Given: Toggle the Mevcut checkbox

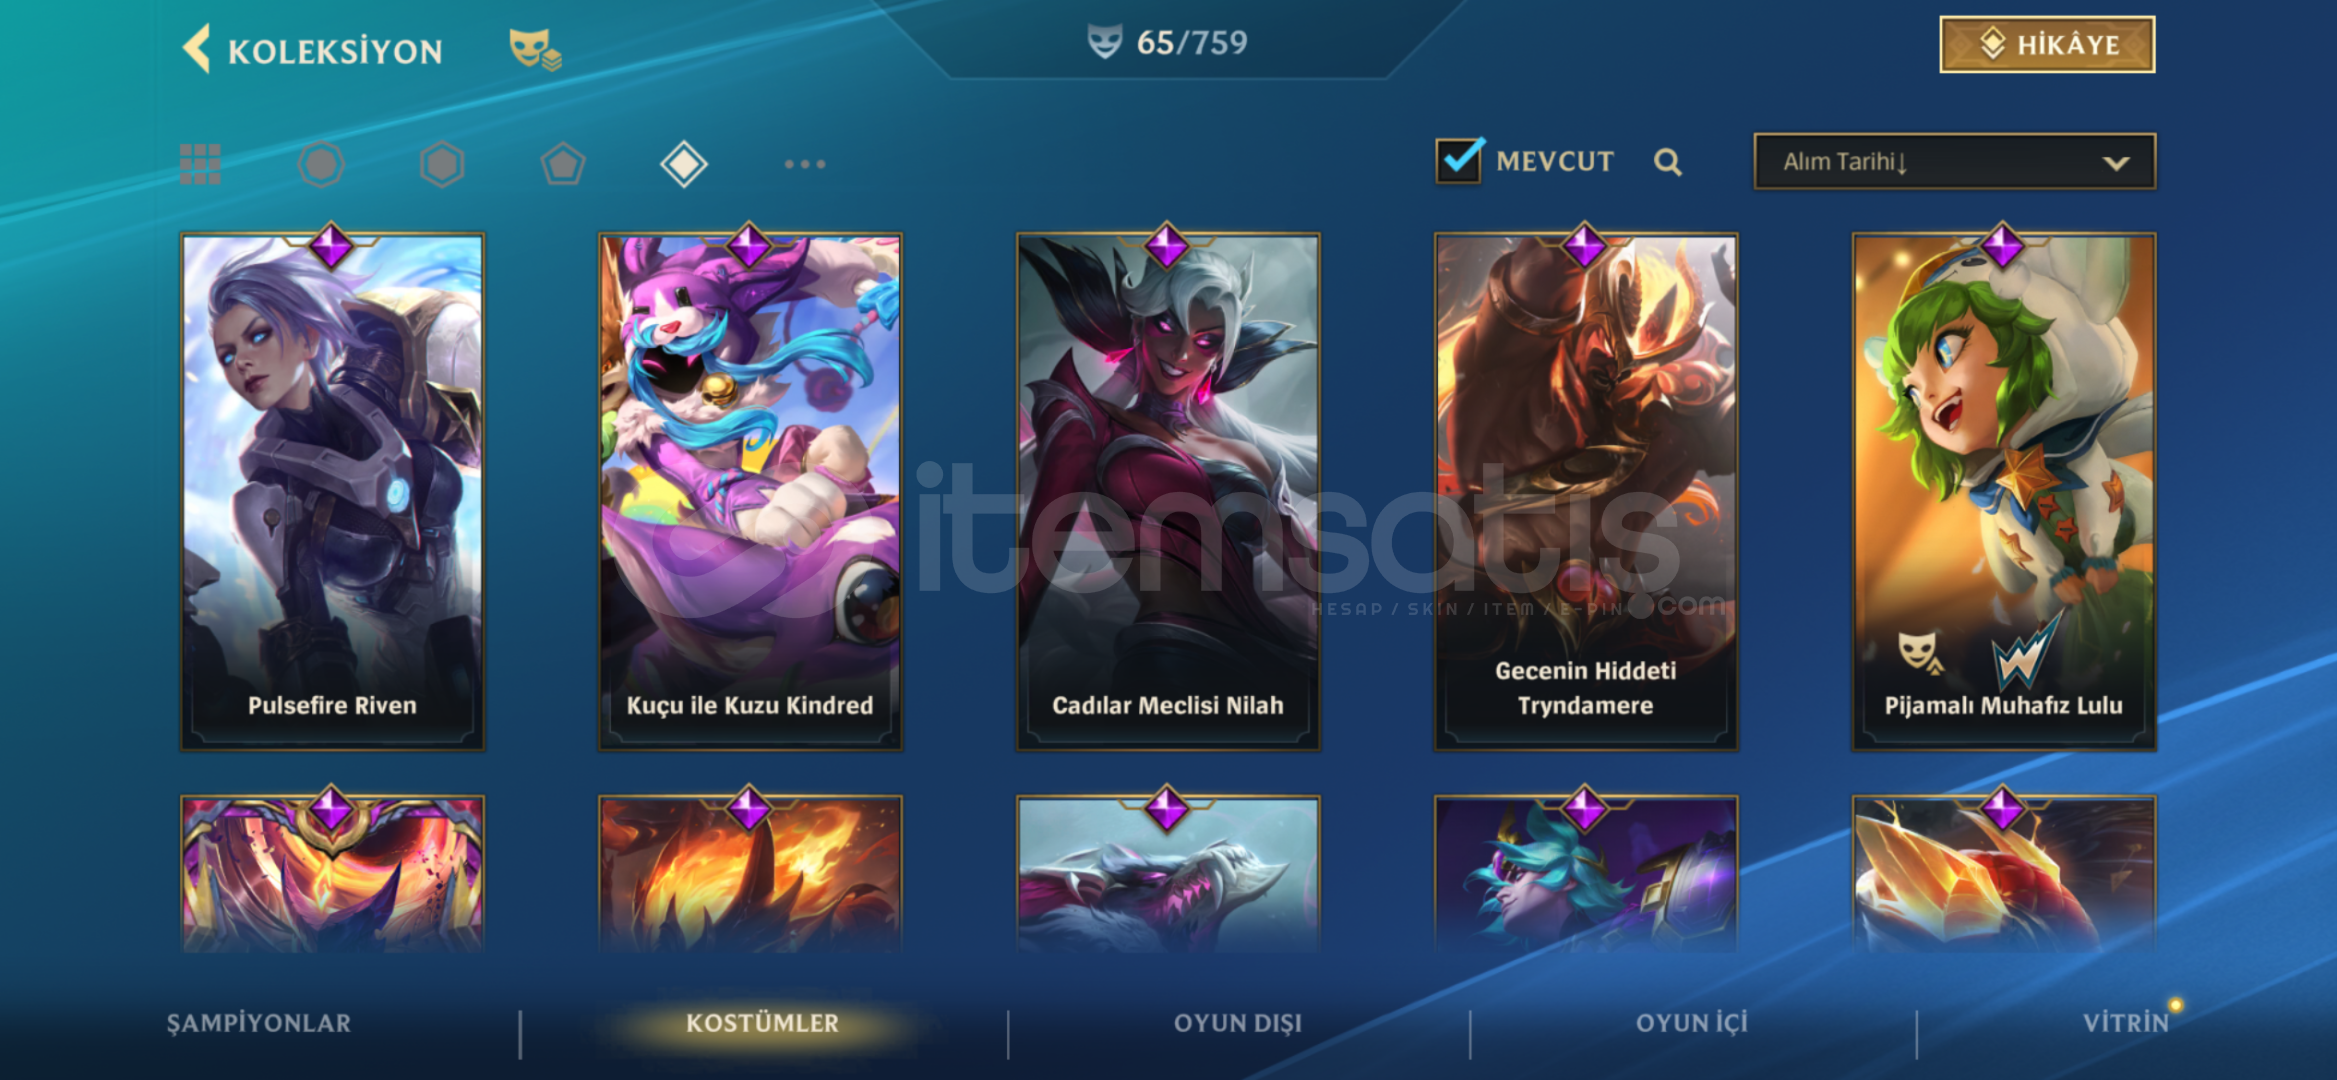Looking at the screenshot, I should click(x=1459, y=161).
